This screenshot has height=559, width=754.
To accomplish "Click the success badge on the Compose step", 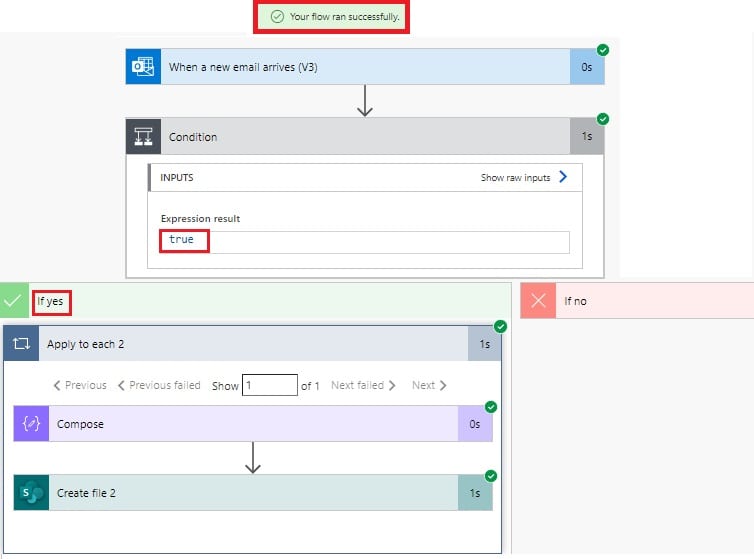I will point(490,407).
